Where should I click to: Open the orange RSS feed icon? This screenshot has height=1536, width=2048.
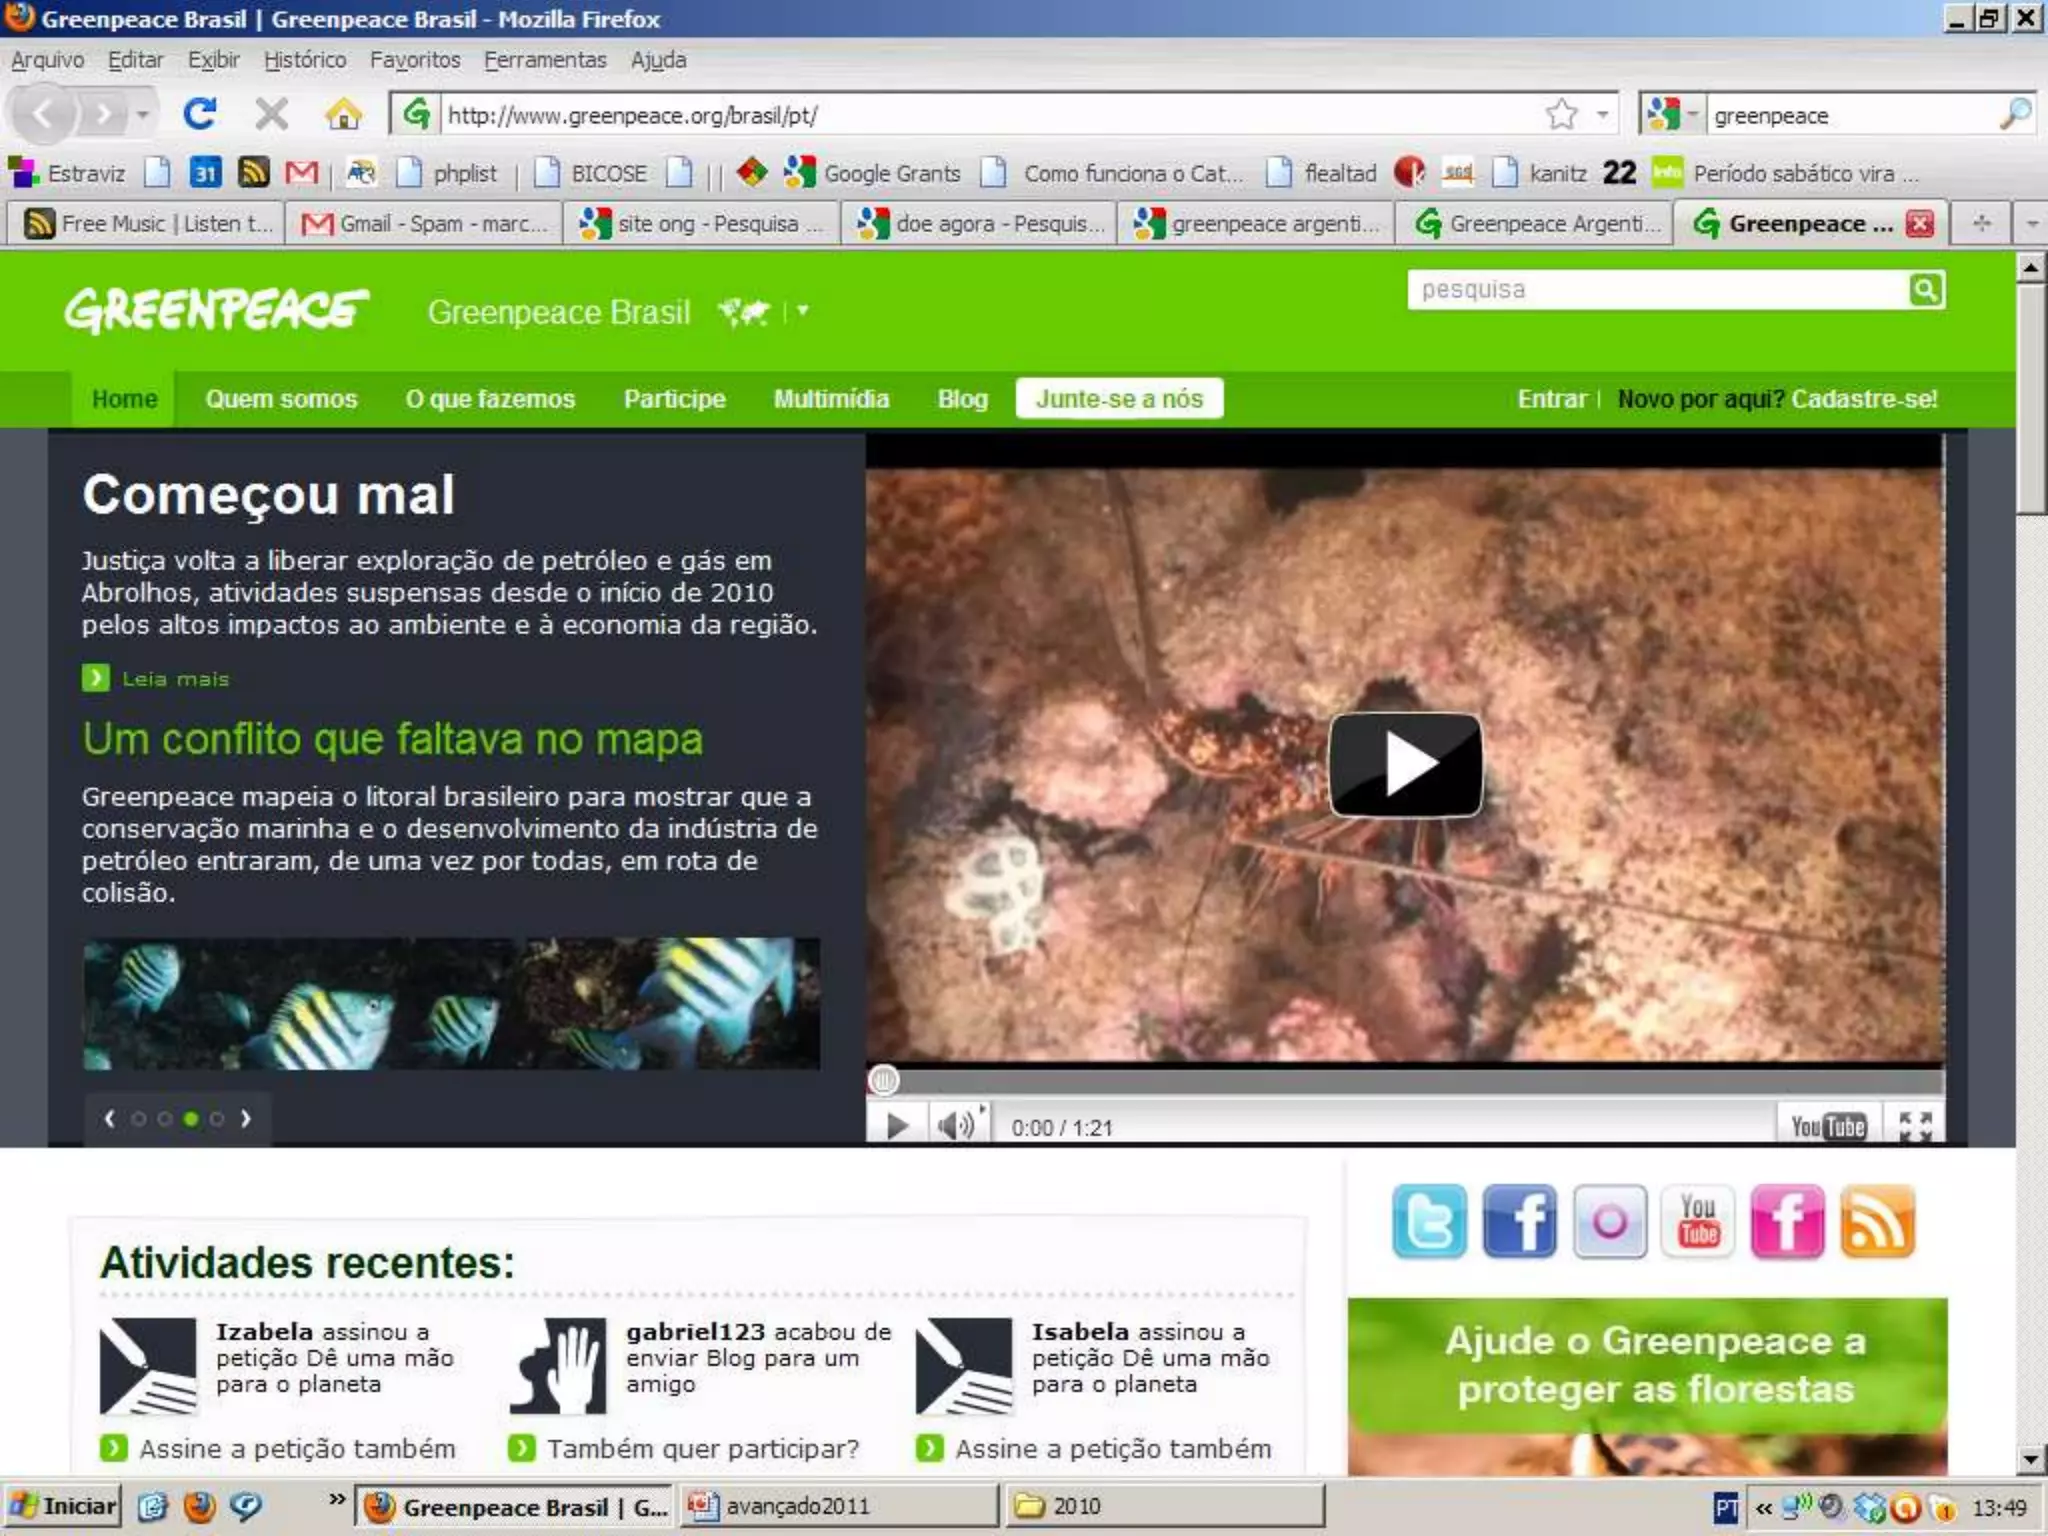coord(1877,1221)
